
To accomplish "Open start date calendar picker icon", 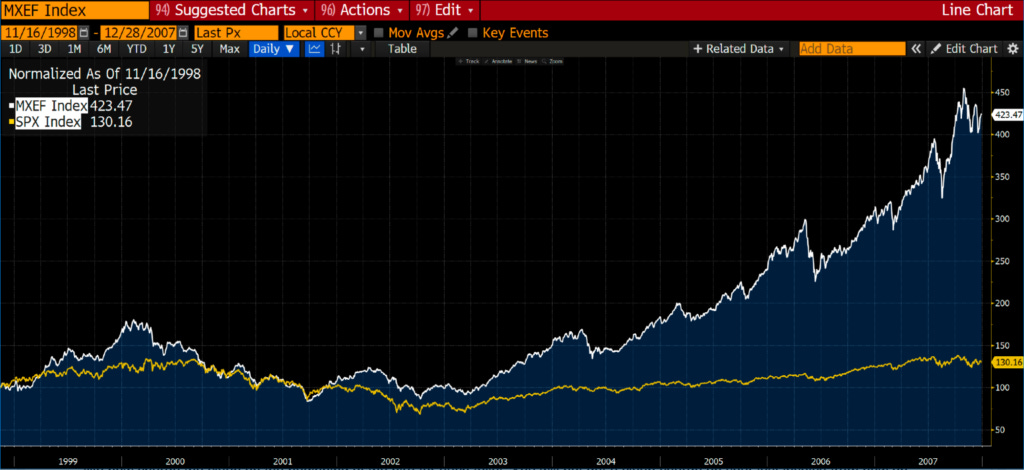I will click(83, 33).
